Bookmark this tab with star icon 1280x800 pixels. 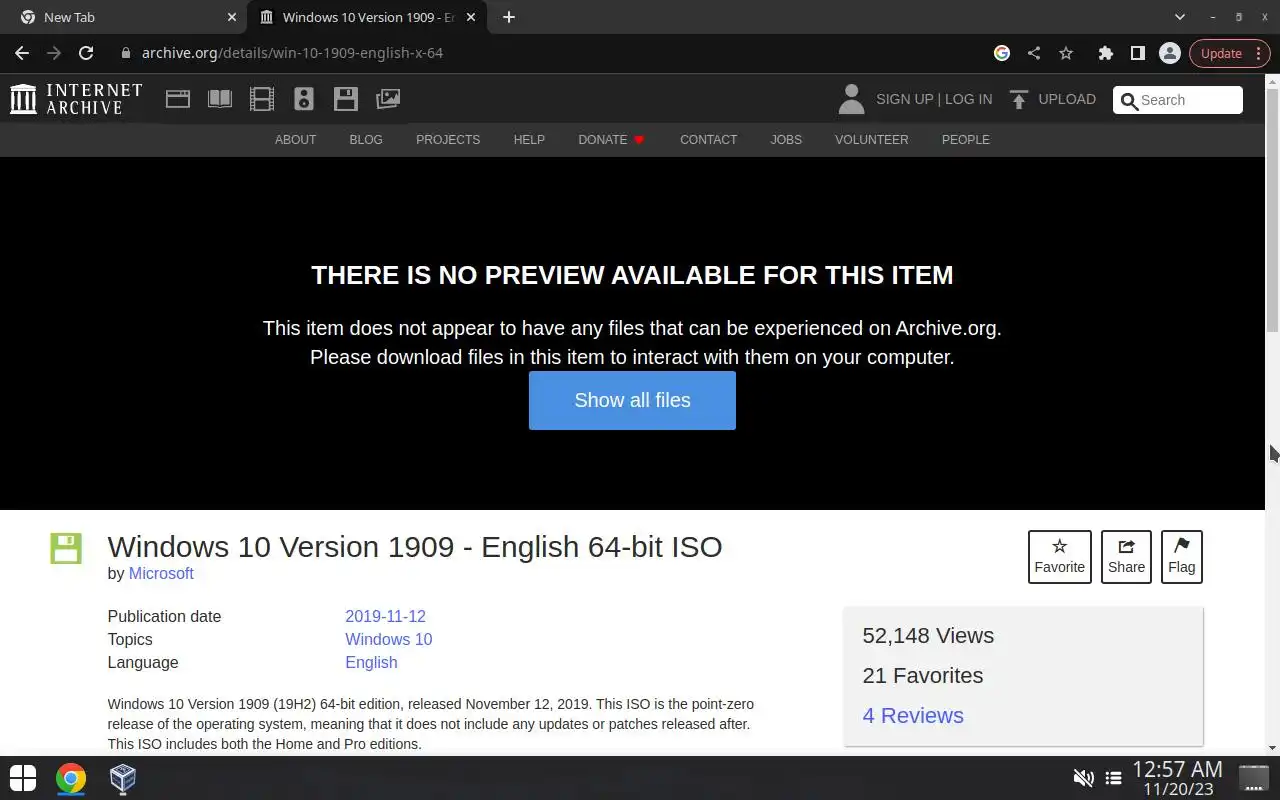1066,53
